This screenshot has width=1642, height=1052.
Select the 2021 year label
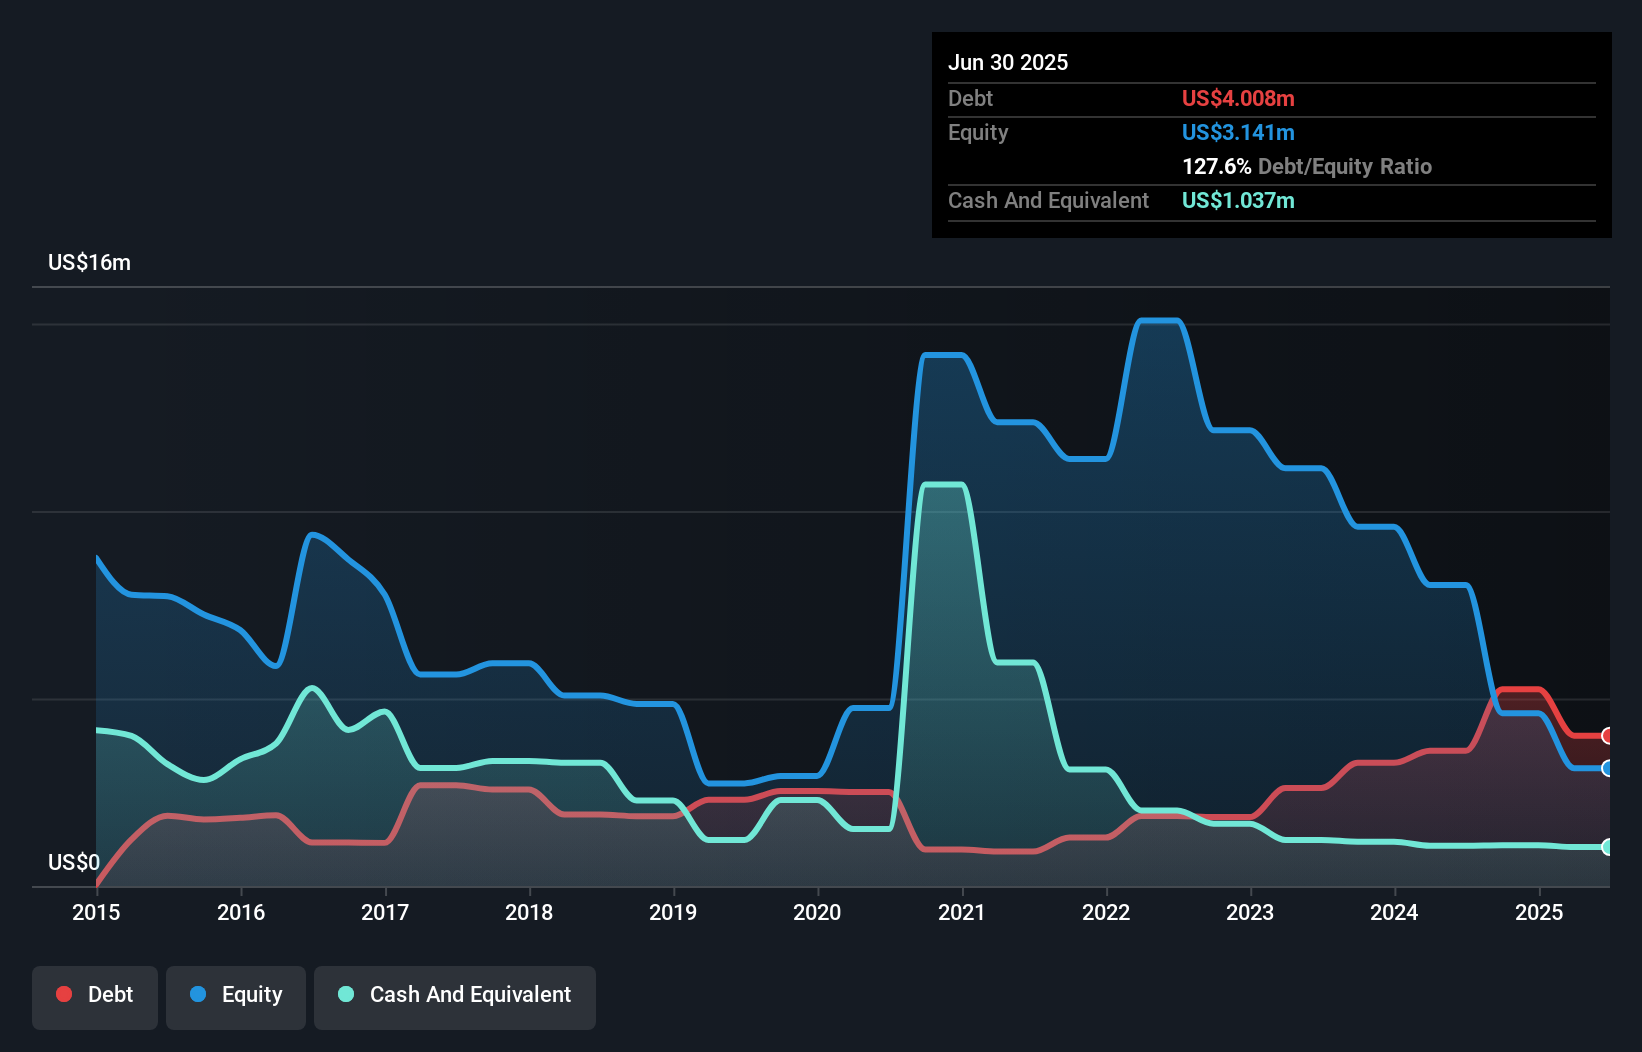click(961, 912)
